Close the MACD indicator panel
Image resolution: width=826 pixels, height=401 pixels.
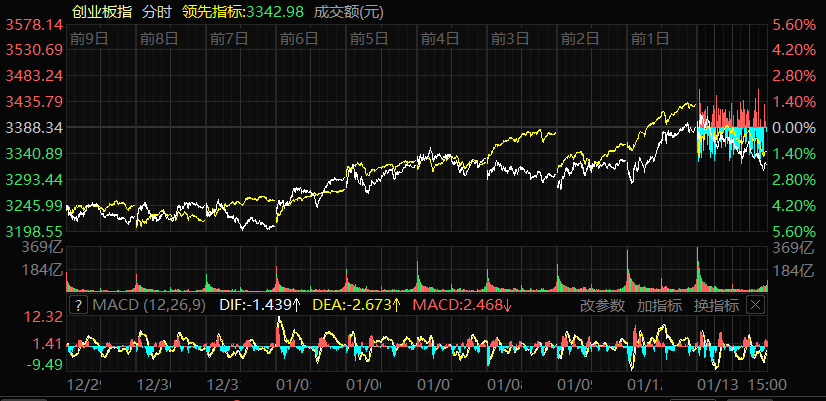[x=755, y=305]
